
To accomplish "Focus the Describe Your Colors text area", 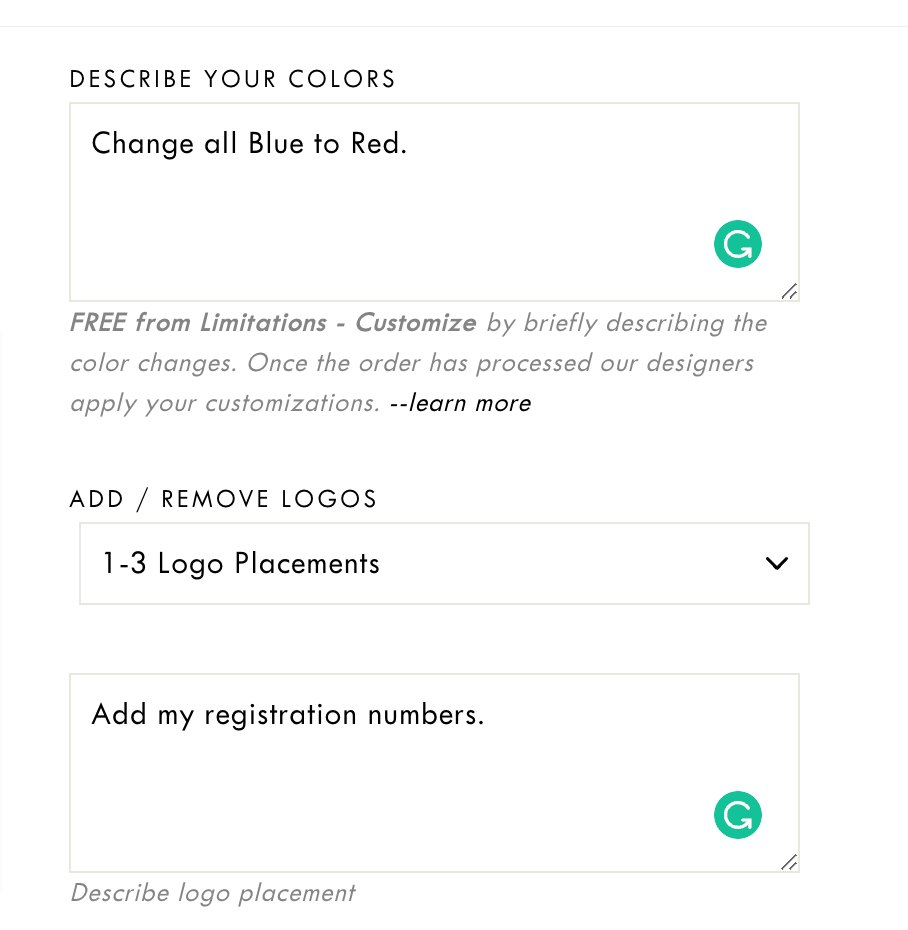I will pos(434,202).
